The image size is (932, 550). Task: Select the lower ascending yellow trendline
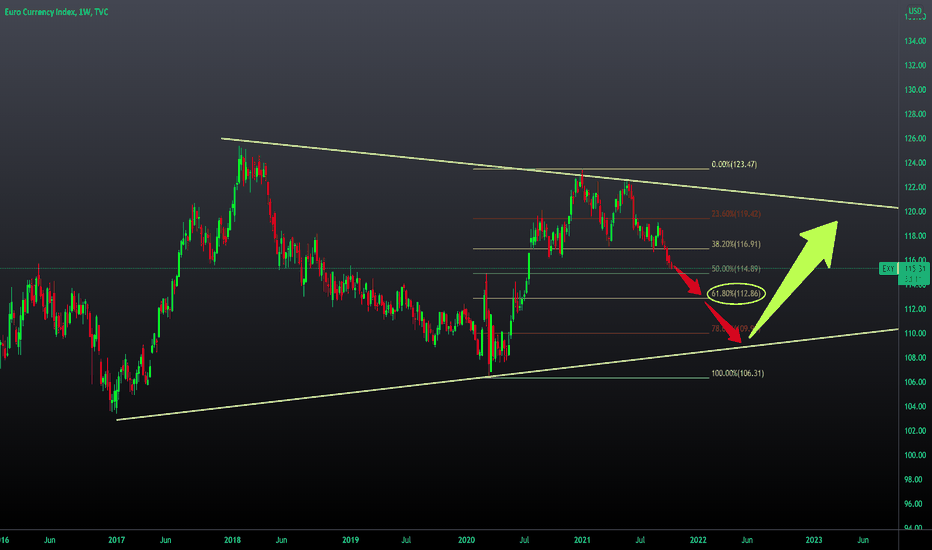(x=507, y=375)
